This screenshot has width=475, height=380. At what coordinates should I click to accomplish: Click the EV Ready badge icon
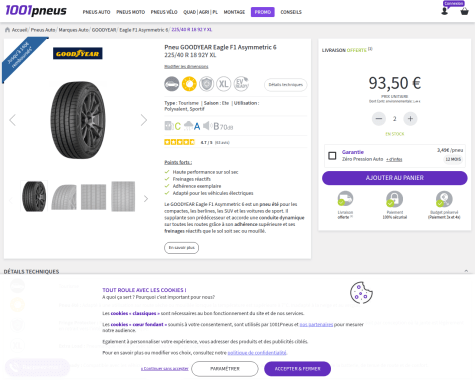coord(241,84)
